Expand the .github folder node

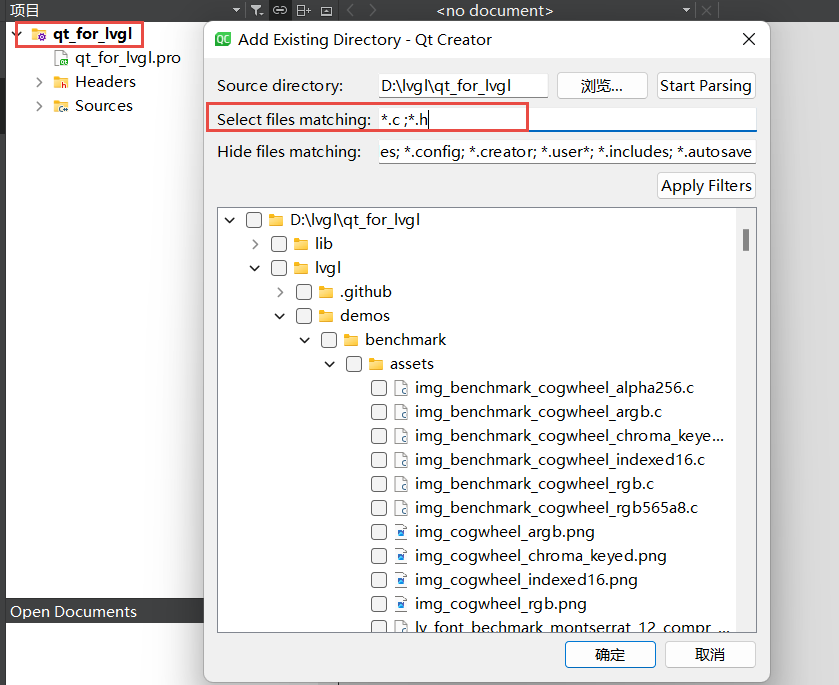[280, 292]
